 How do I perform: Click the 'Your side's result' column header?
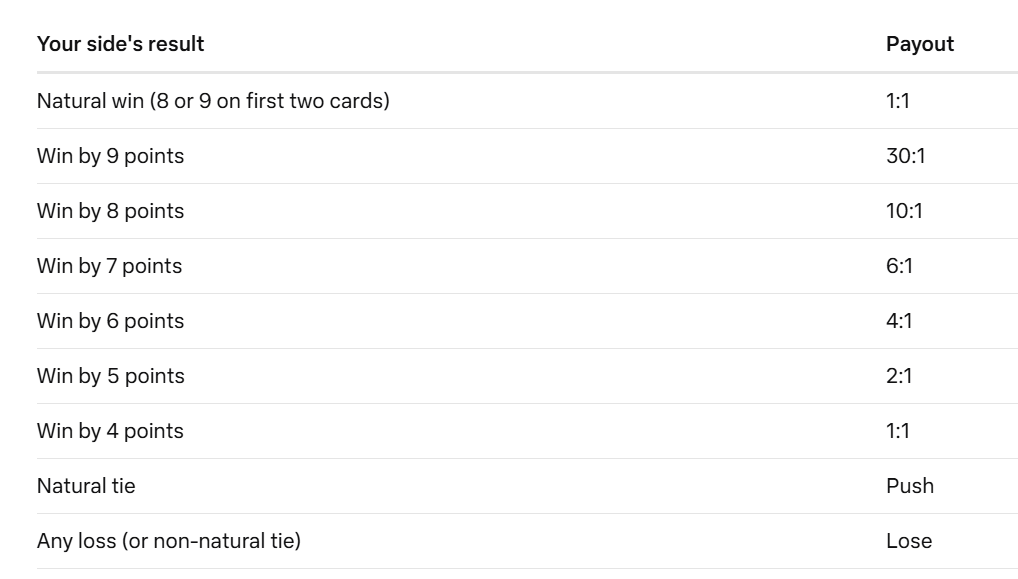[120, 44]
